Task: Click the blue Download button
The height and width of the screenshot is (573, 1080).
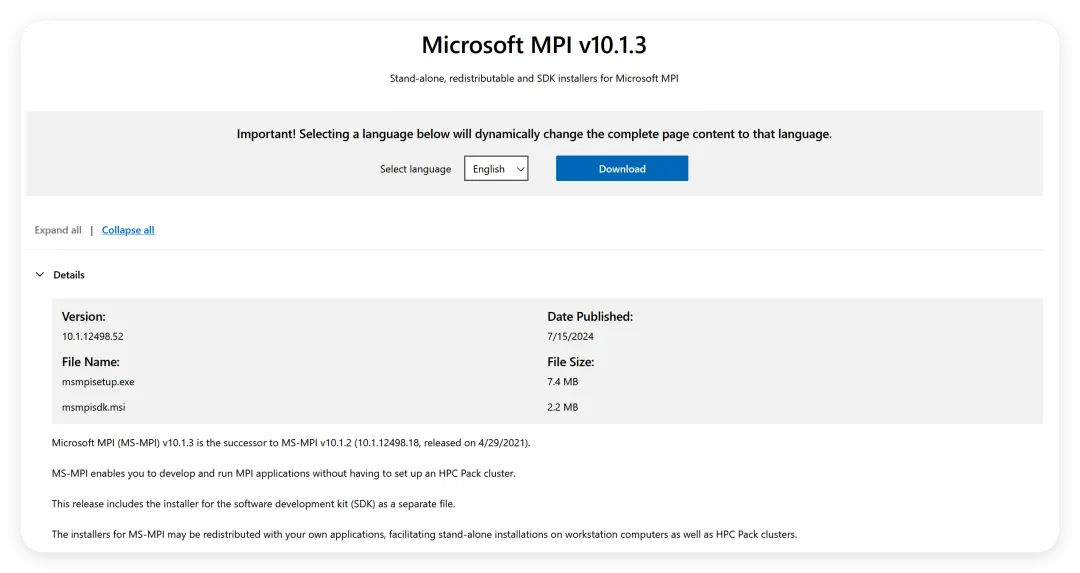Action: 621,169
